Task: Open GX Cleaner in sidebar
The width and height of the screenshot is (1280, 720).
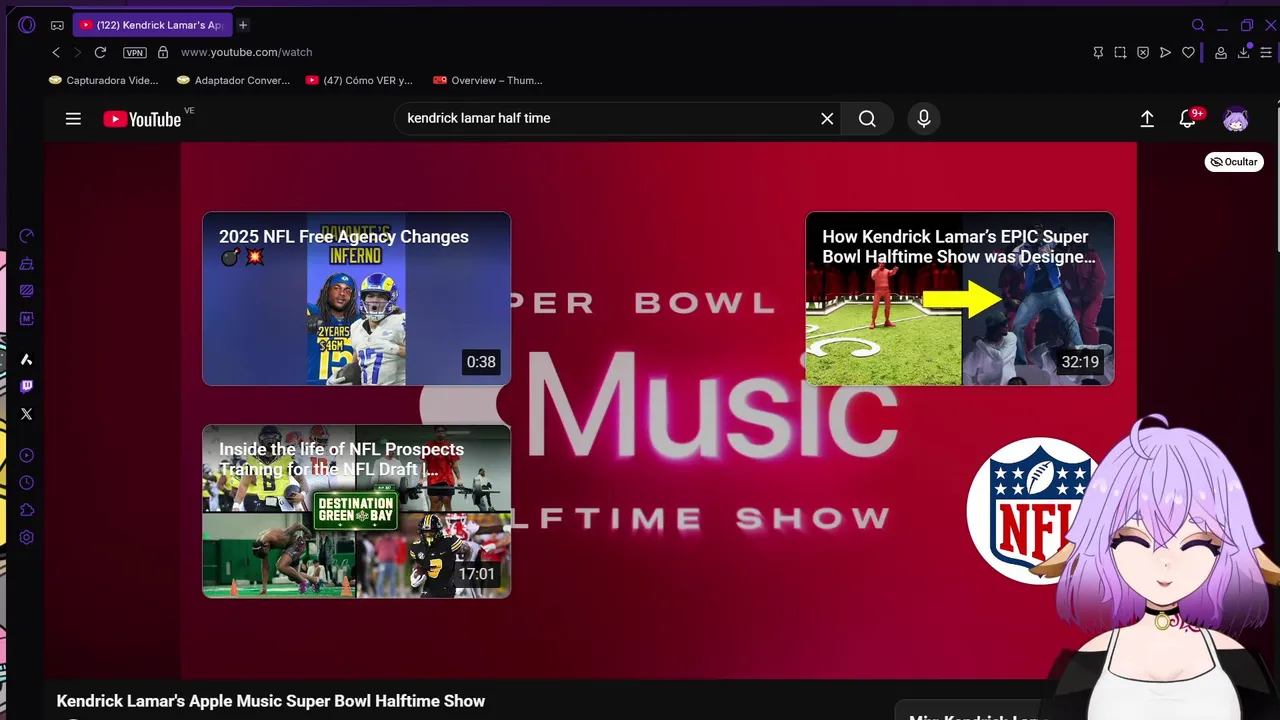Action: [x=27, y=264]
